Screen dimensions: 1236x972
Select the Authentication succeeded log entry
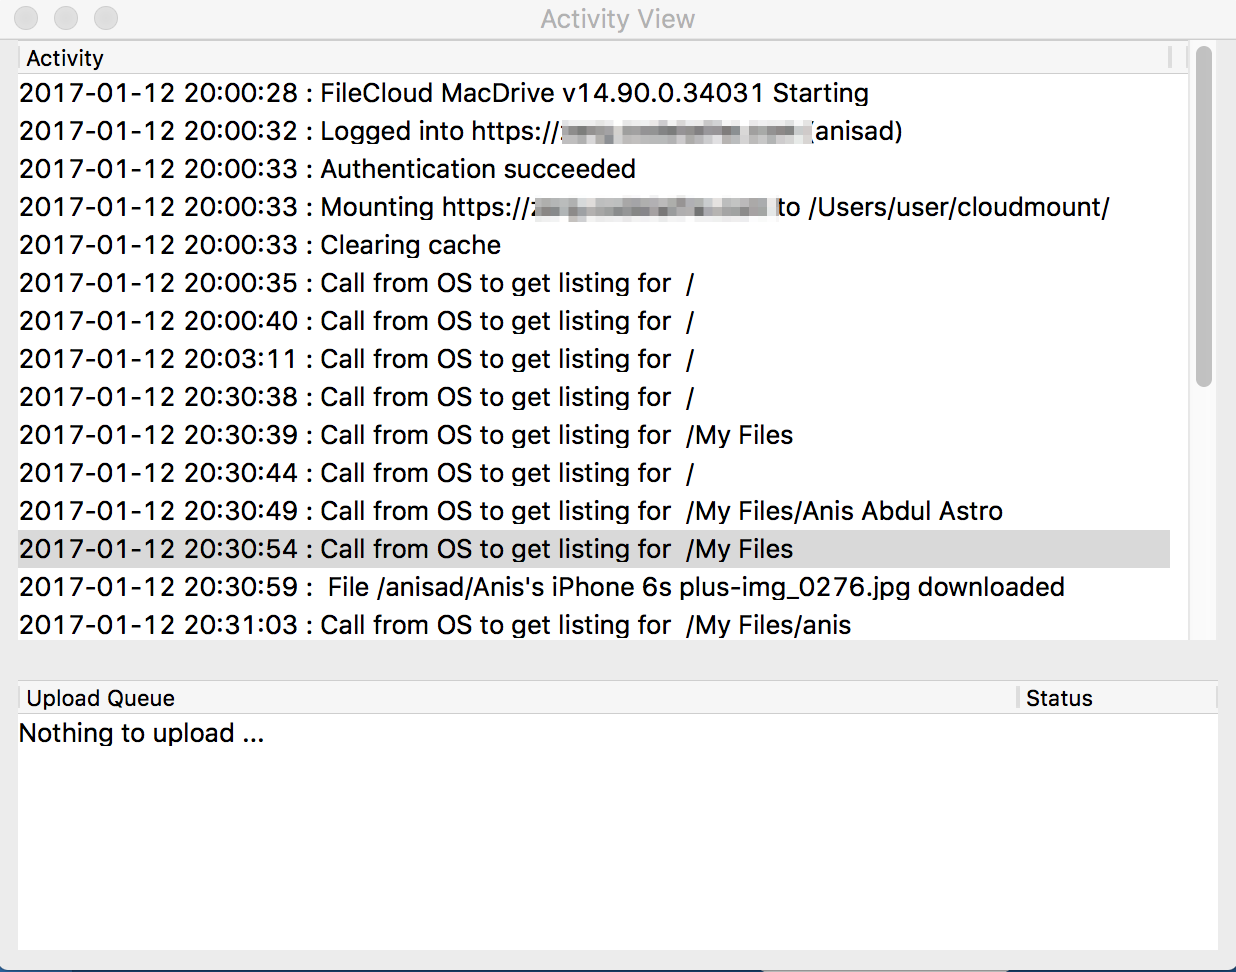(328, 169)
